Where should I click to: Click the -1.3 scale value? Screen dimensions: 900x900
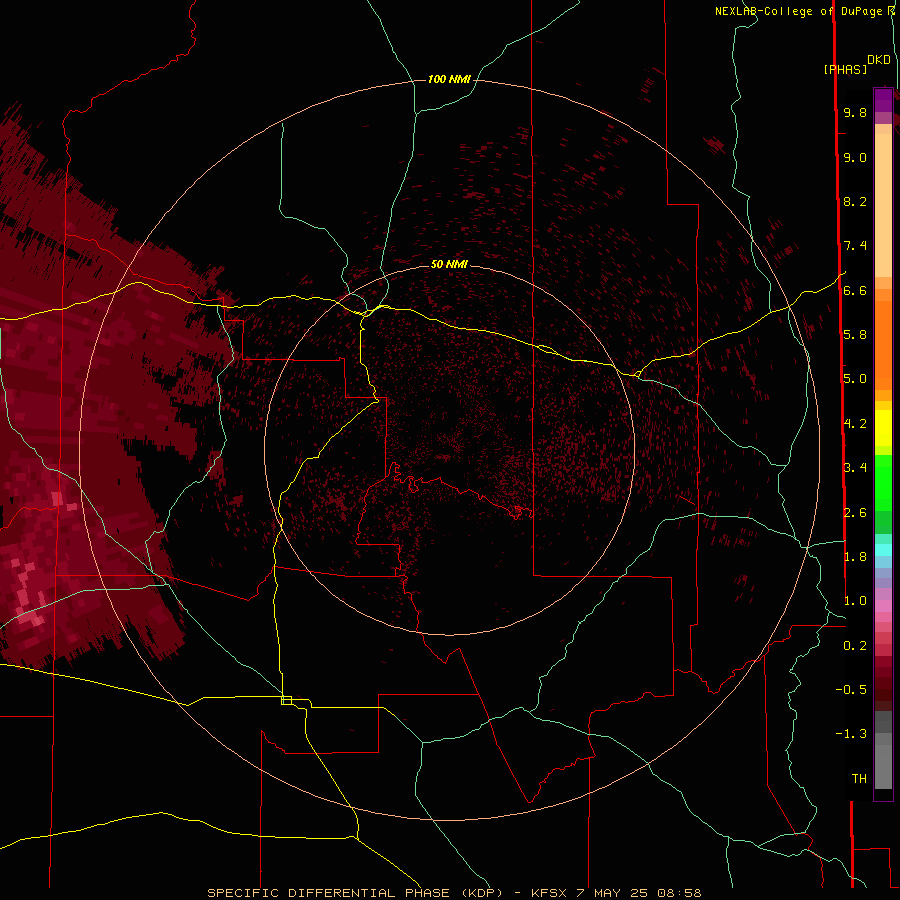tap(851, 734)
